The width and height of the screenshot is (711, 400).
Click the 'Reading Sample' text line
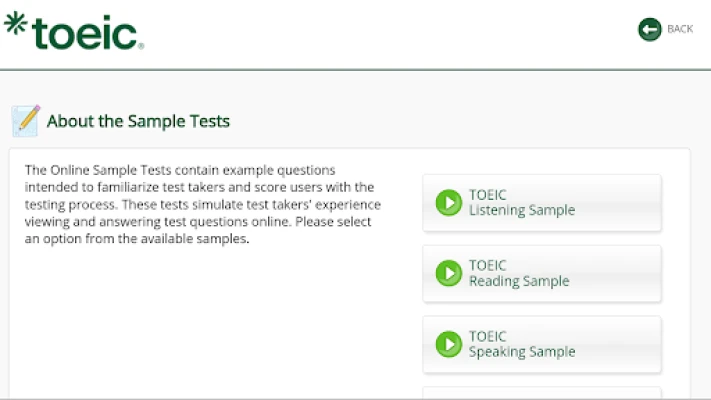pyautogui.click(x=519, y=282)
